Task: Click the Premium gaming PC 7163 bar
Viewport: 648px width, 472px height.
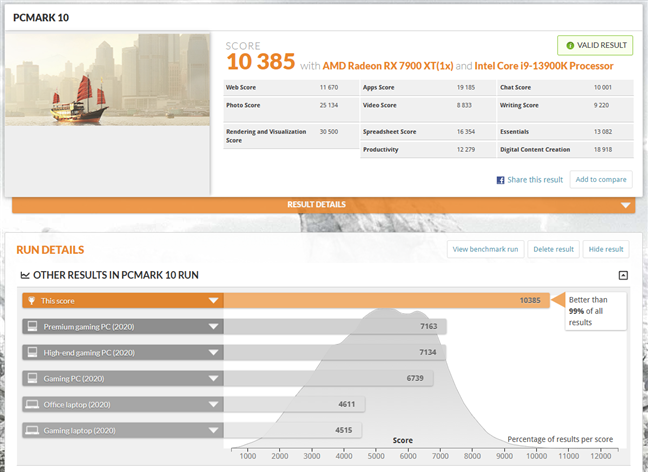Action: (335, 327)
